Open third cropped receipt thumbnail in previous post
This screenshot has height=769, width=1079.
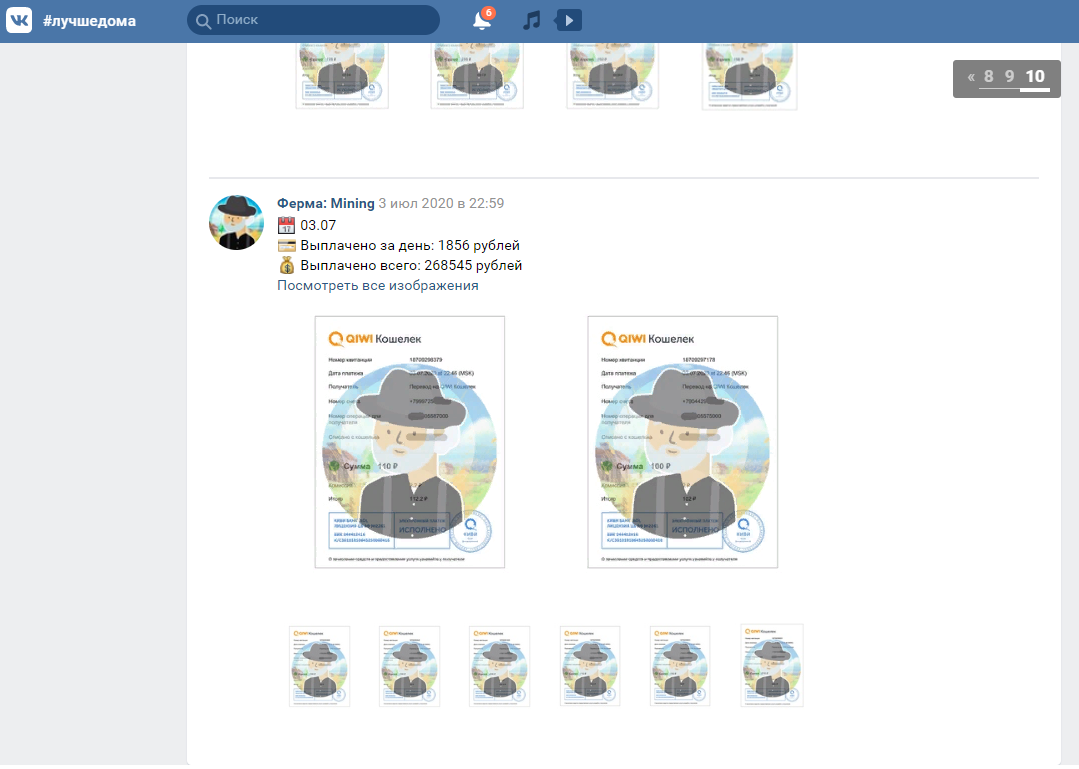point(612,76)
